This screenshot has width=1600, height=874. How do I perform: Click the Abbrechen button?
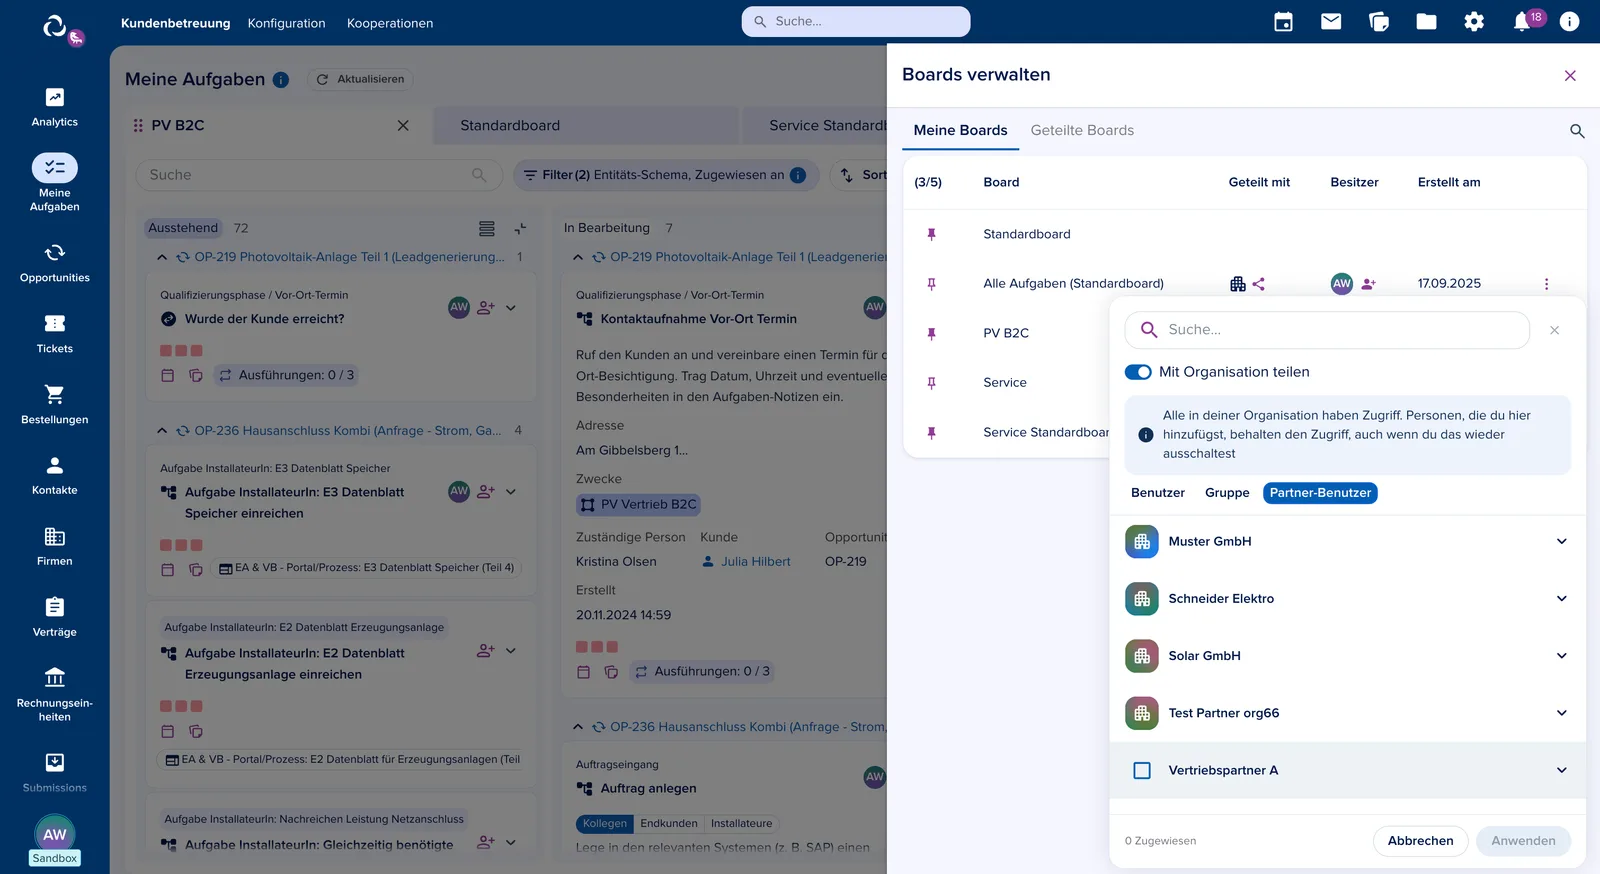click(x=1420, y=841)
